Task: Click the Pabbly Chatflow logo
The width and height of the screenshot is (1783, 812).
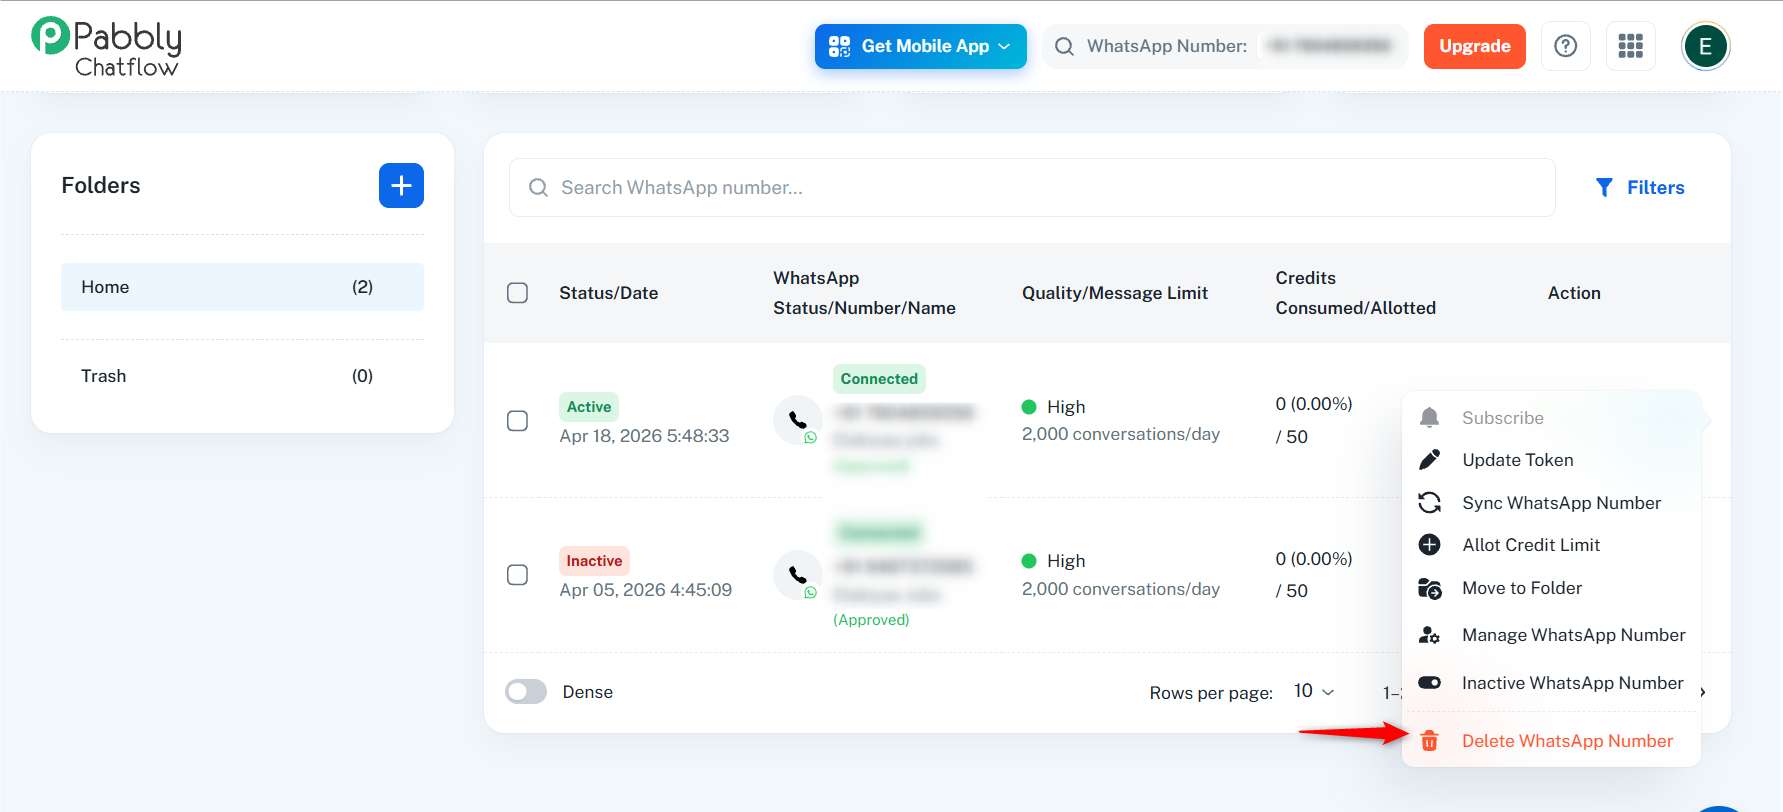Action: tap(106, 47)
